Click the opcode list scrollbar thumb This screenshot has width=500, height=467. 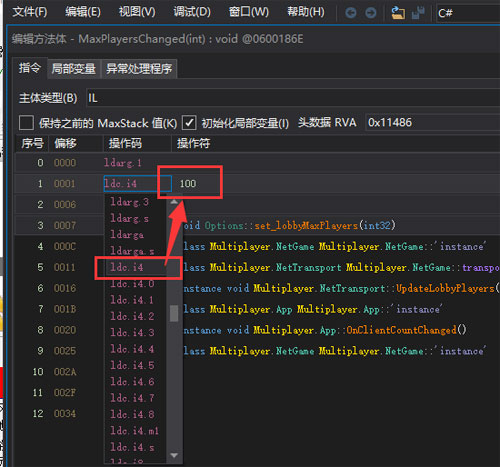click(x=174, y=313)
